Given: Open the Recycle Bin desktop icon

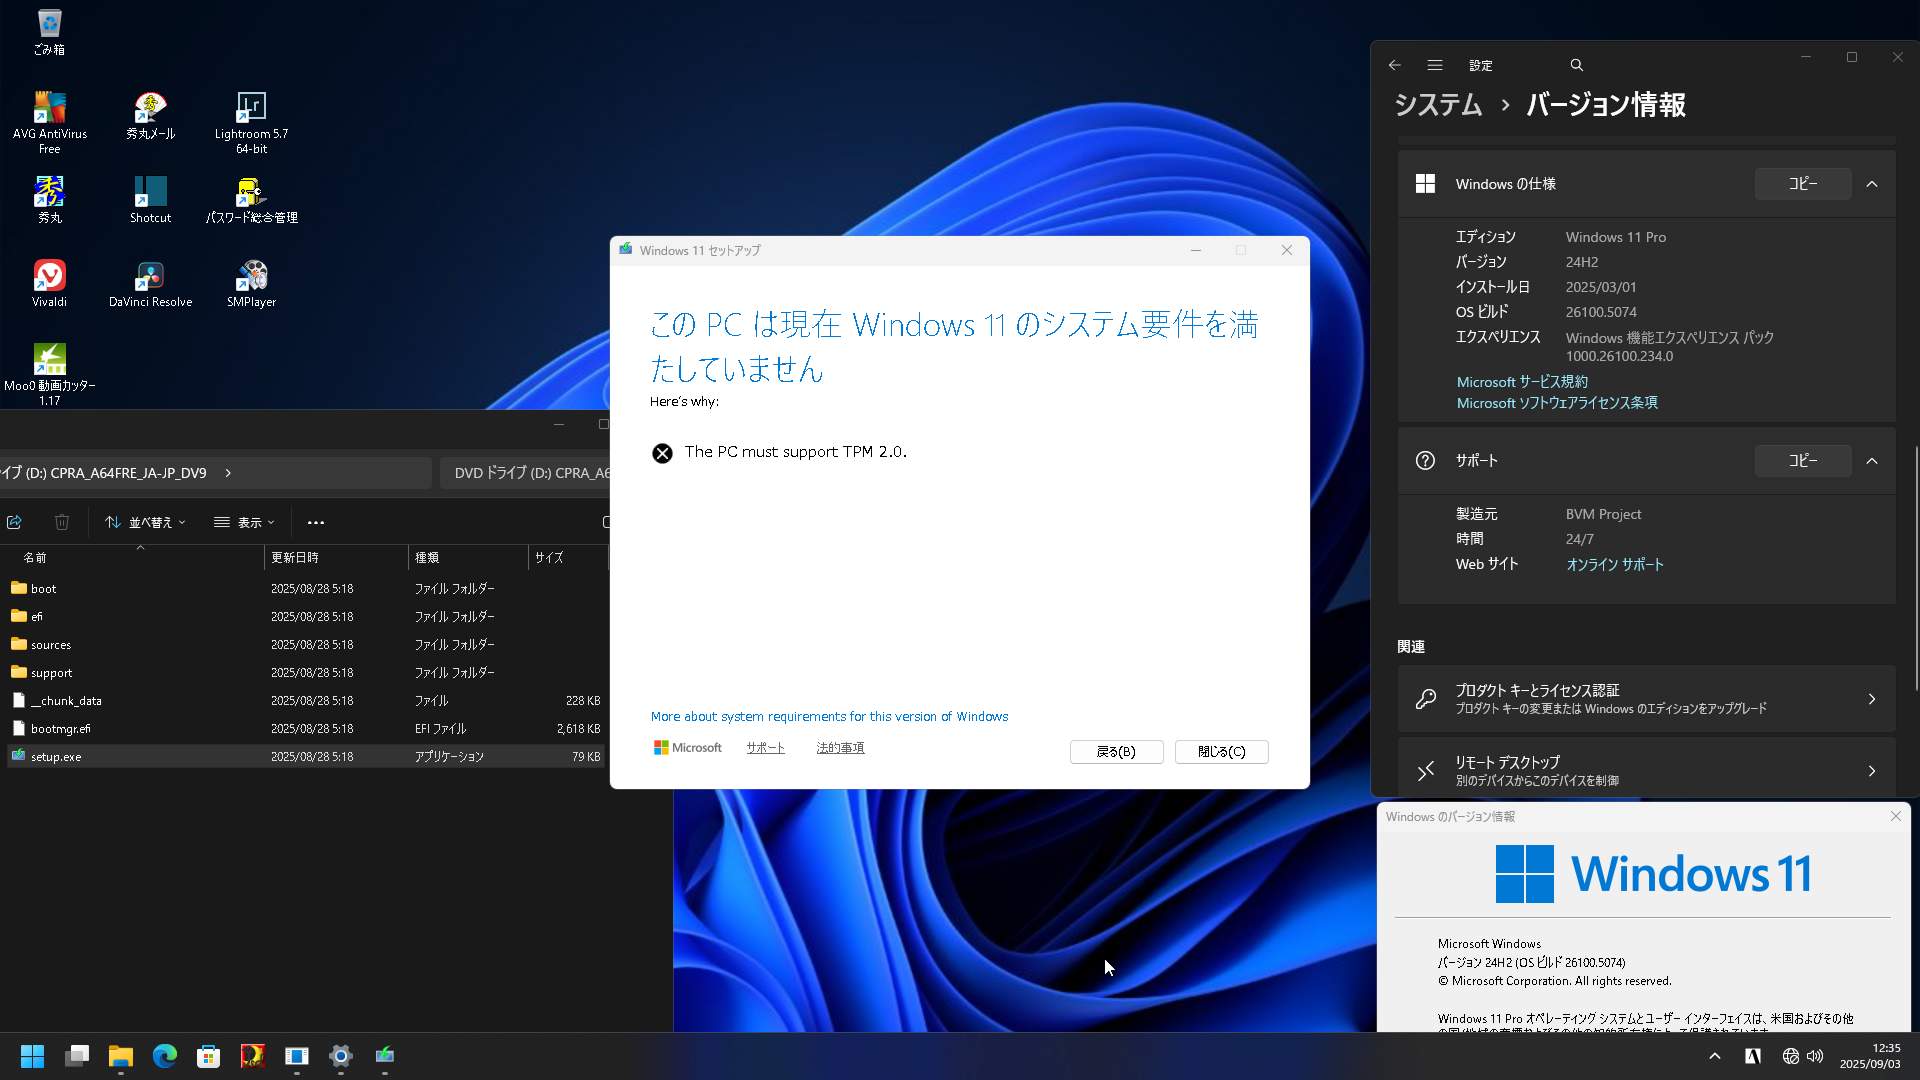Looking at the screenshot, I should (49, 32).
